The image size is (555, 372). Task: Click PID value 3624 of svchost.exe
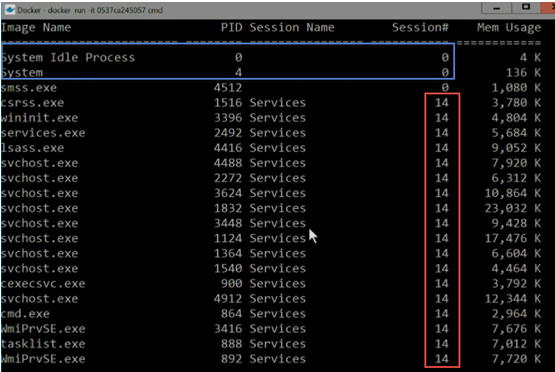pos(228,193)
